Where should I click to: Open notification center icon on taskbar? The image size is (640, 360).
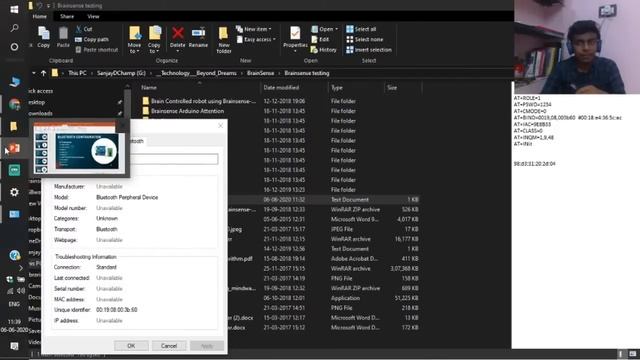tap(14, 346)
